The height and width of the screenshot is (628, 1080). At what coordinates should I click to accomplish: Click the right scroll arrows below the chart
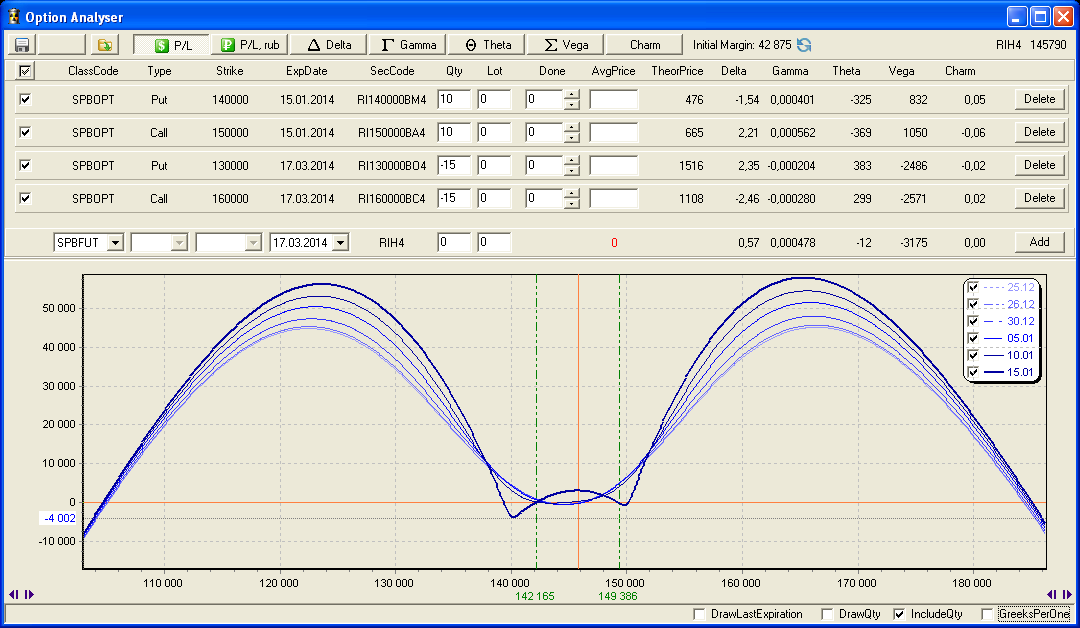coord(1057,594)
